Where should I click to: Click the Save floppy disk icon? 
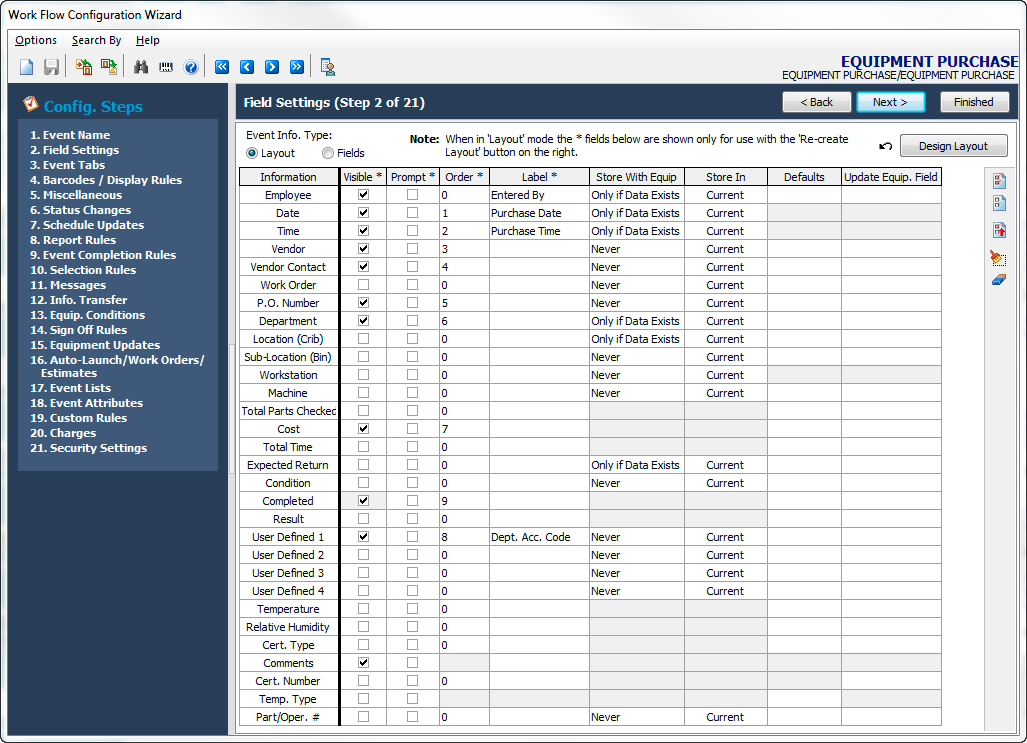pos(51,67)
